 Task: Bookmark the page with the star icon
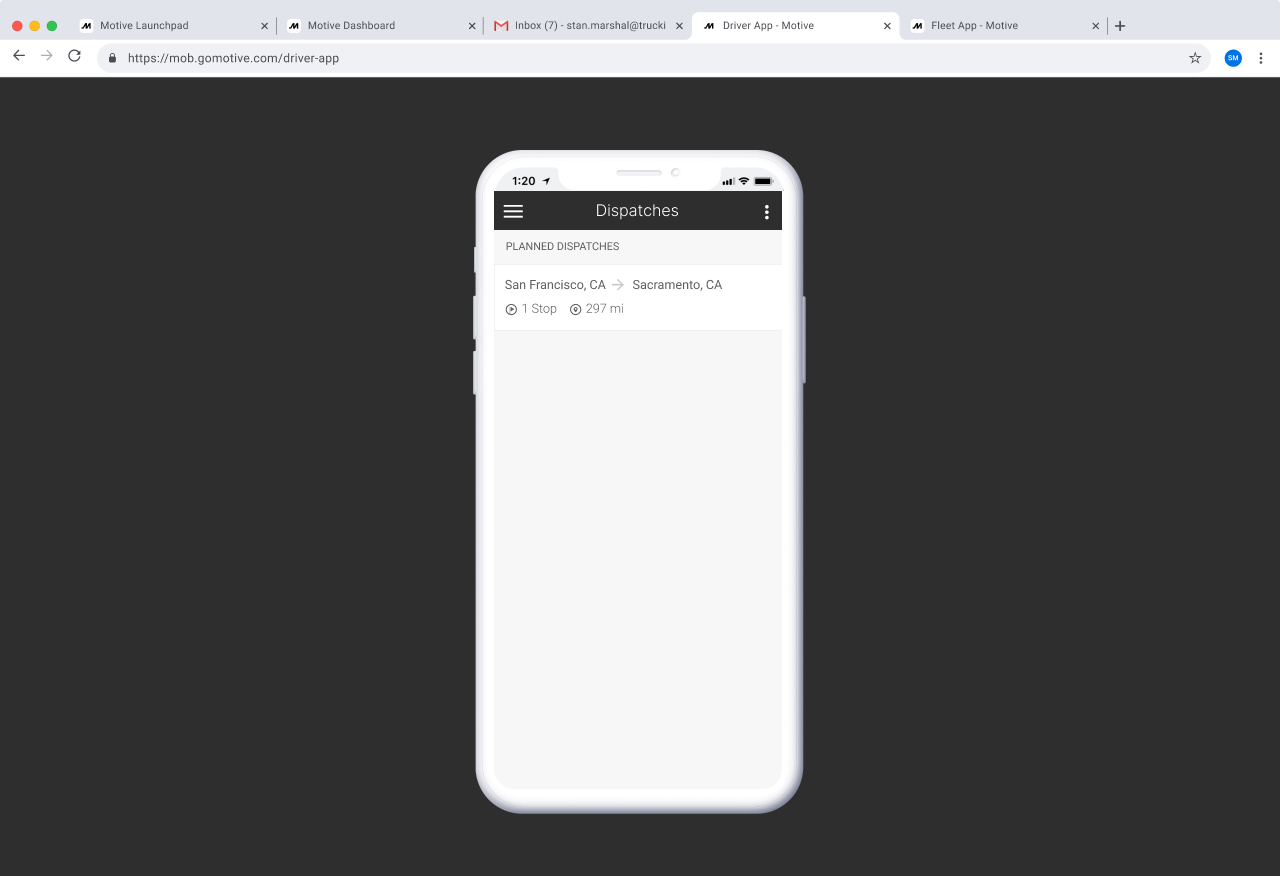[x=1195, y=58]
